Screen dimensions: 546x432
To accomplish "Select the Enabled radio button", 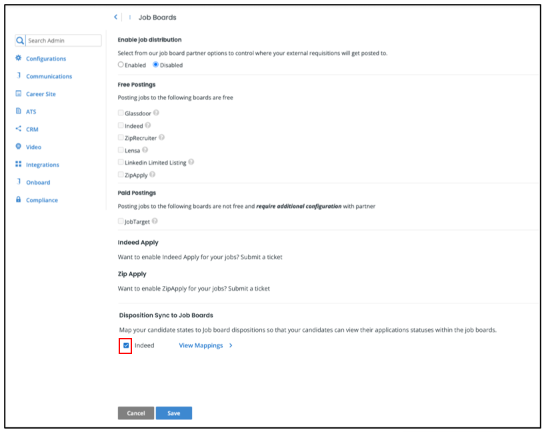I will 121,64.
